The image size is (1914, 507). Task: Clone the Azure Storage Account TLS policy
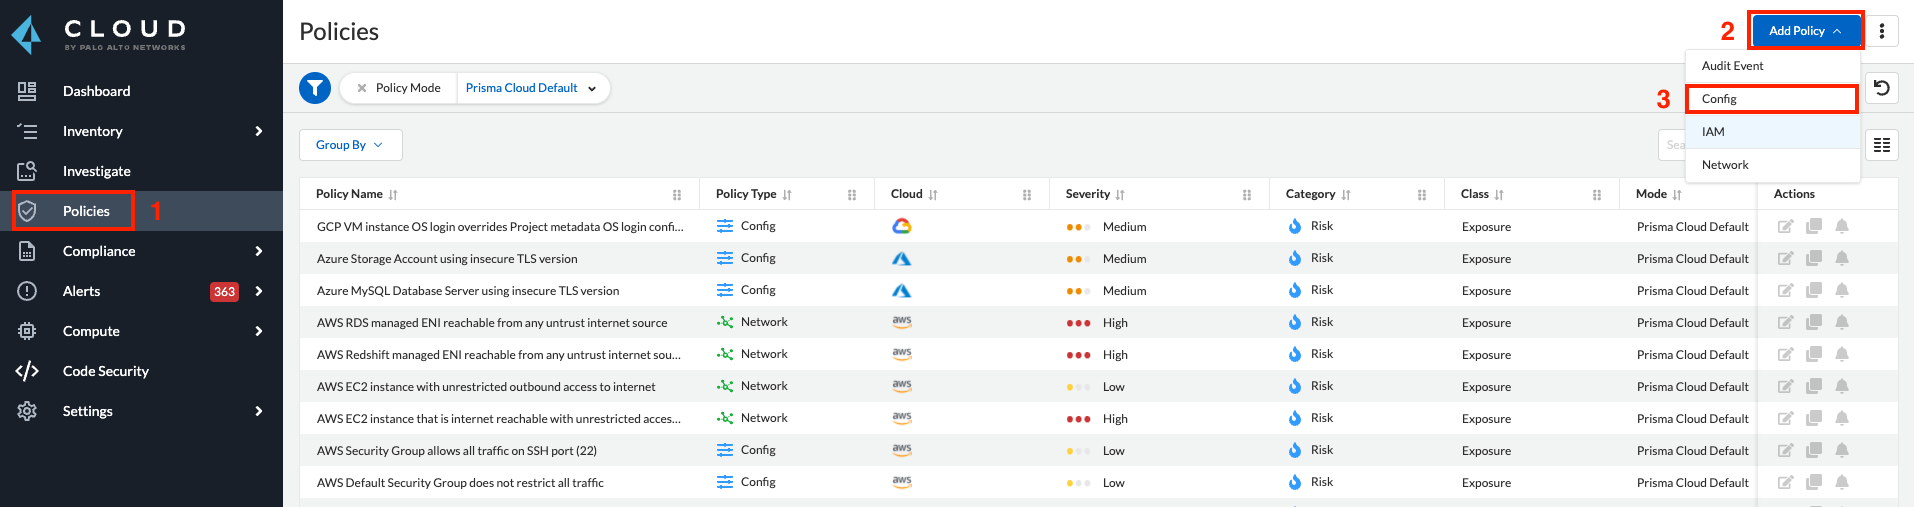(x=1813, y=259)
